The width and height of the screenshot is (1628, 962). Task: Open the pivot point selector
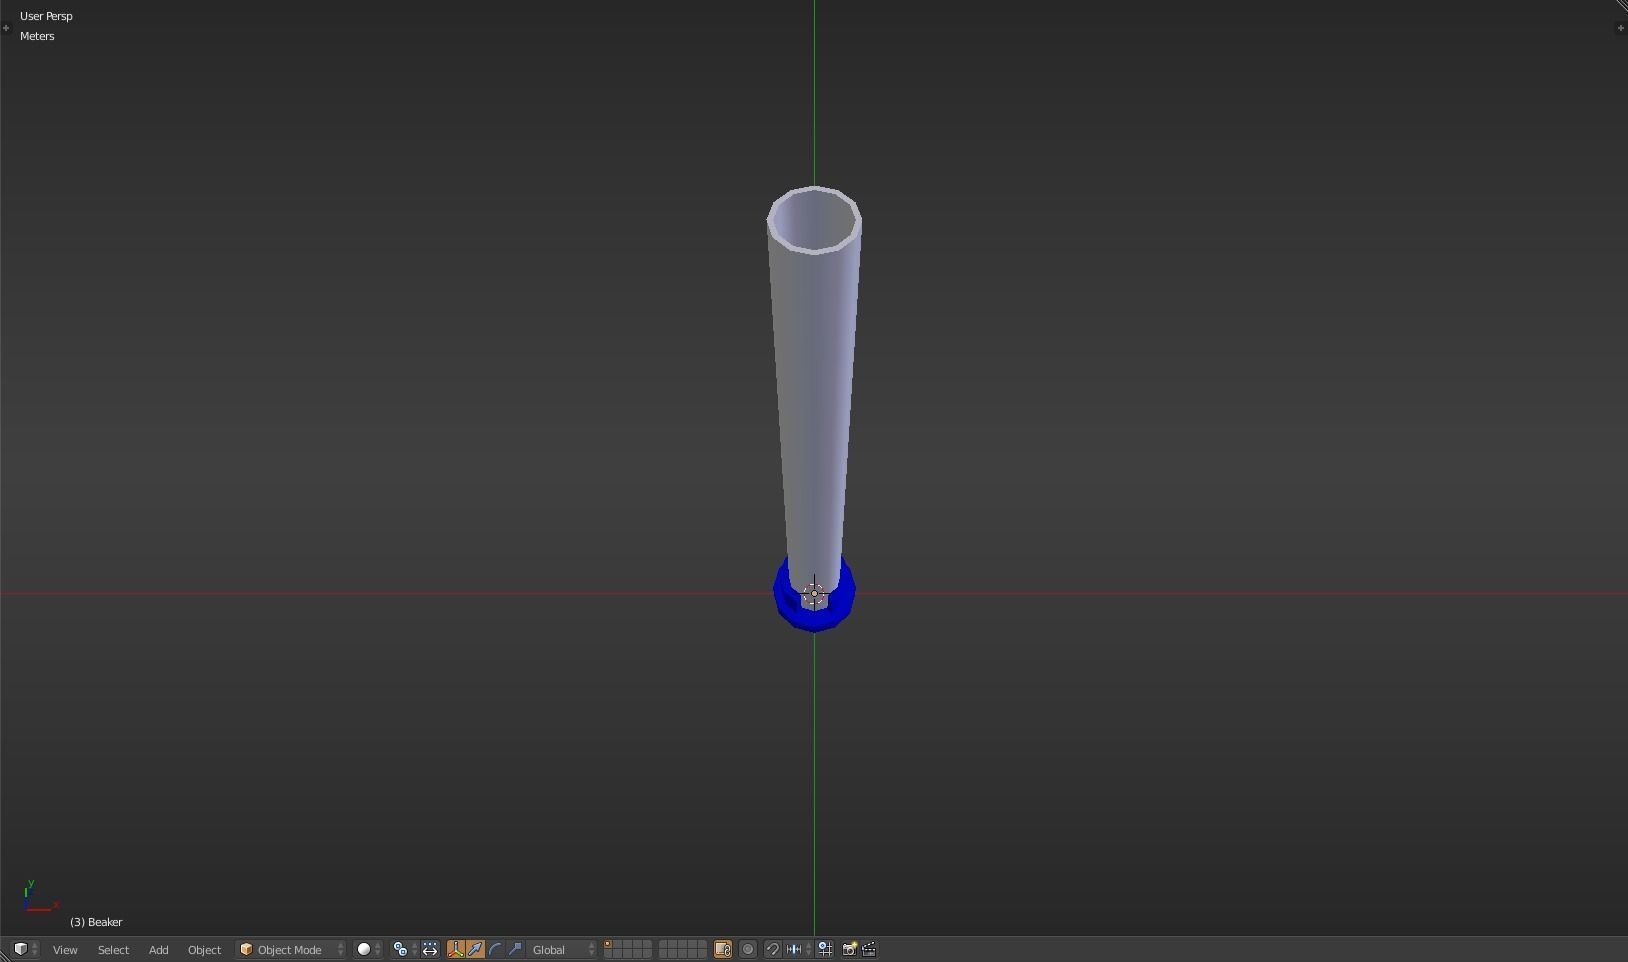[x=404, y=949]
